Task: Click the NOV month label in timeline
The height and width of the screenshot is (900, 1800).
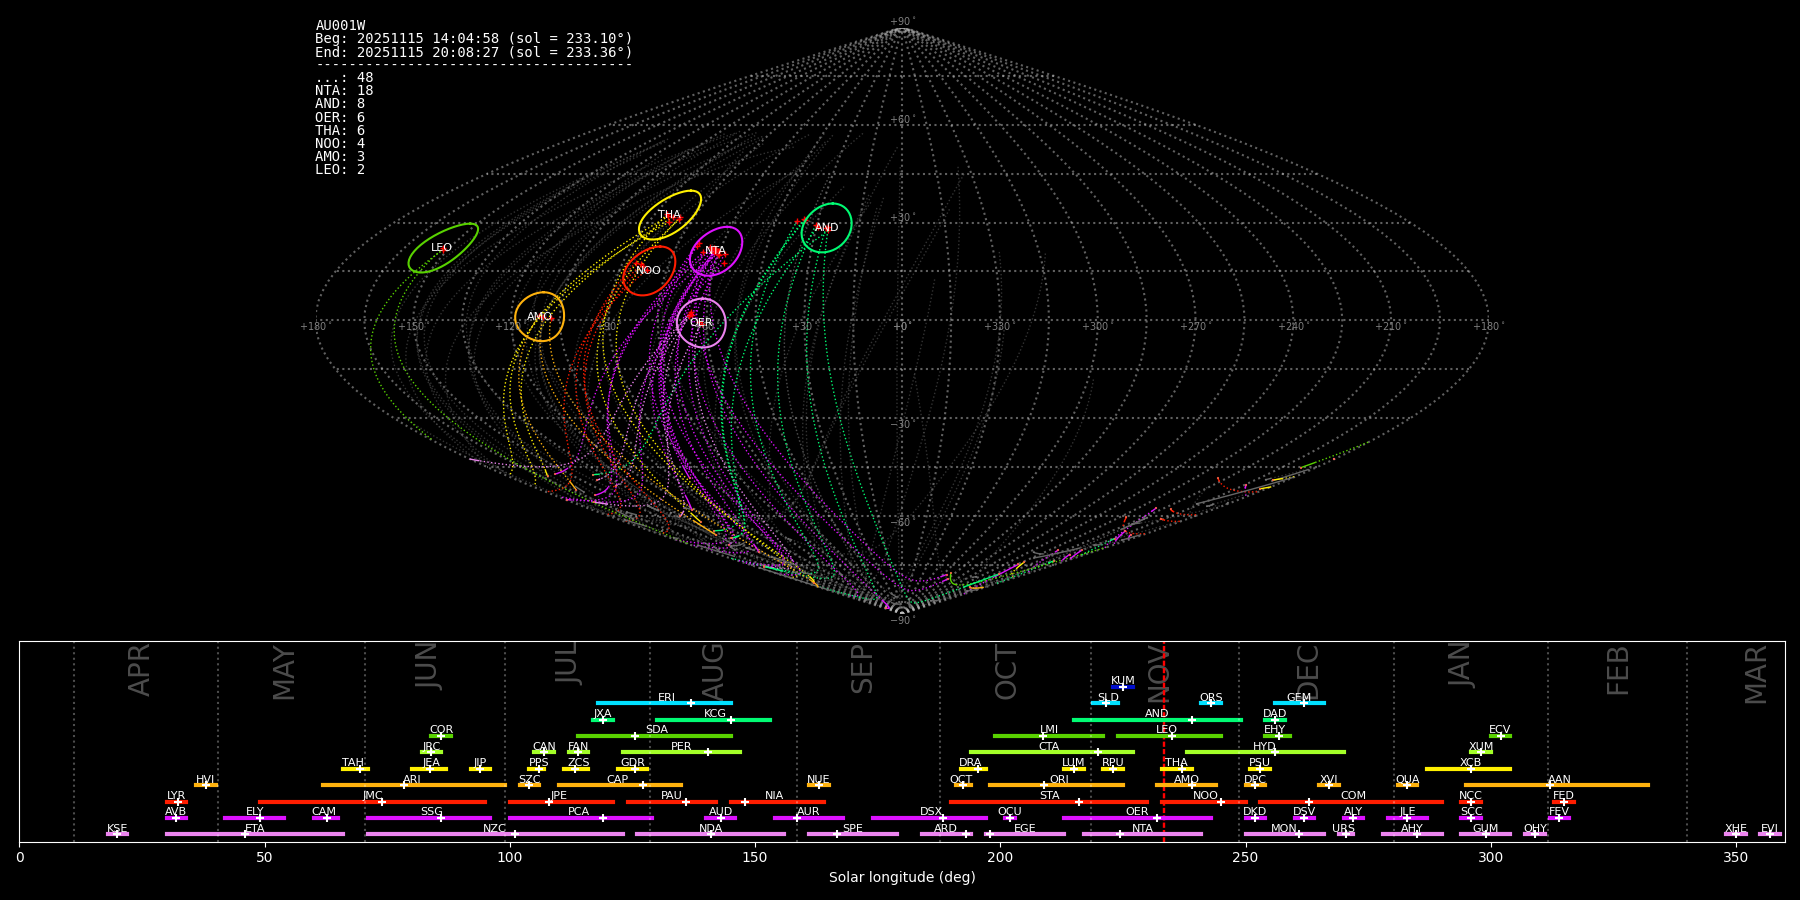Action: [1157, 670]
